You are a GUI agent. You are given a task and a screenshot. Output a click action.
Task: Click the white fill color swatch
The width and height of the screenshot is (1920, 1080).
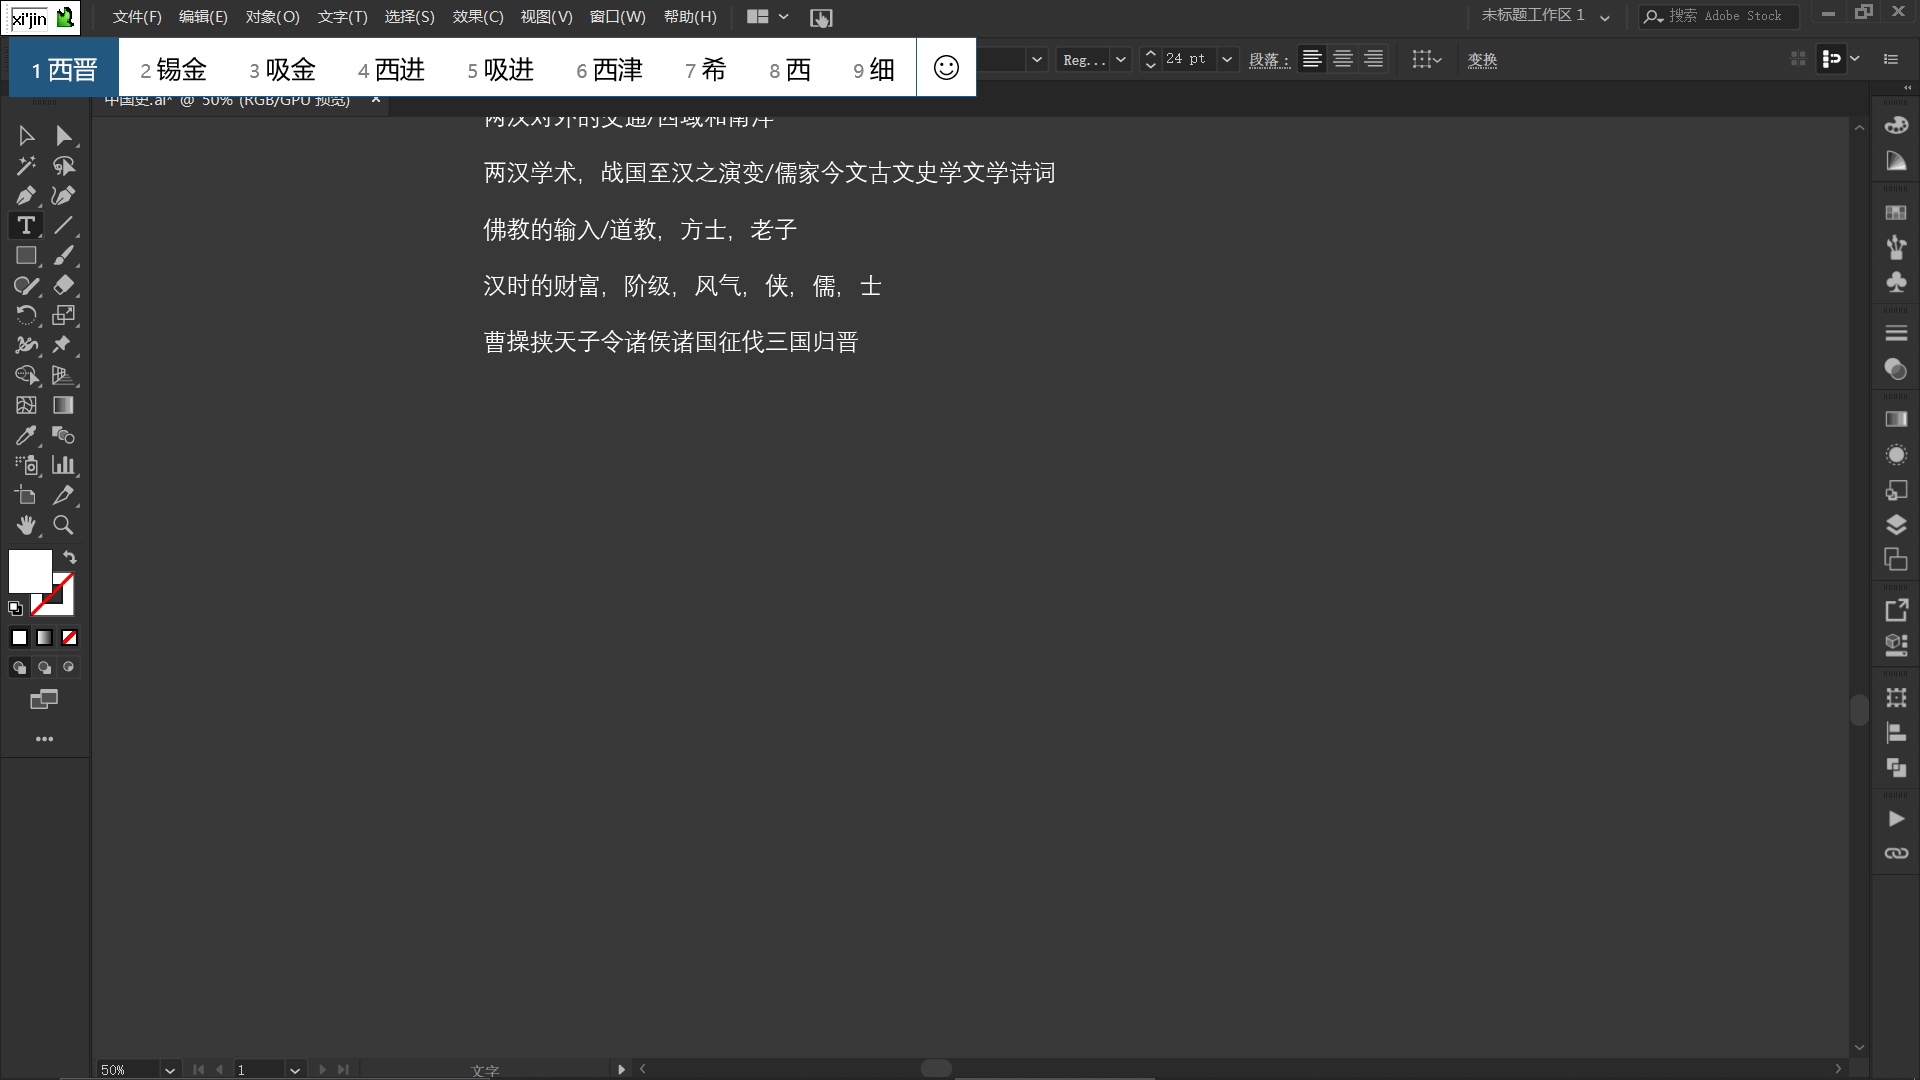tap(30, 571)
